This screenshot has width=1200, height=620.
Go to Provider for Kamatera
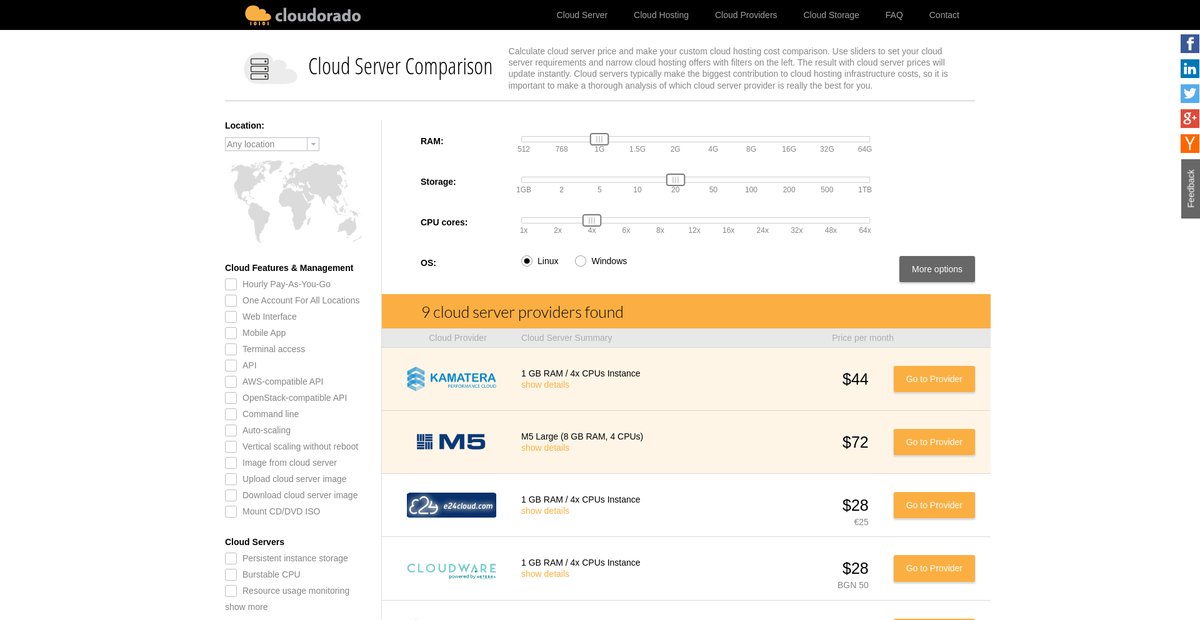pyautogui.click(x=934, y=379)
